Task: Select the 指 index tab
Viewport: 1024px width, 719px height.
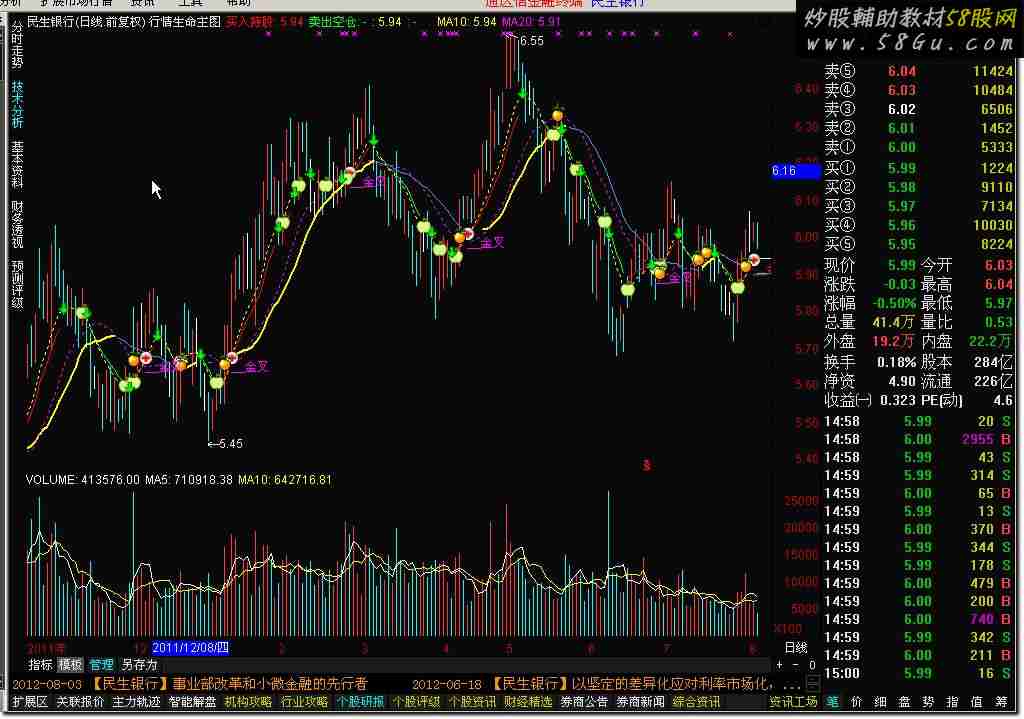Action: [x=953, y=702]
